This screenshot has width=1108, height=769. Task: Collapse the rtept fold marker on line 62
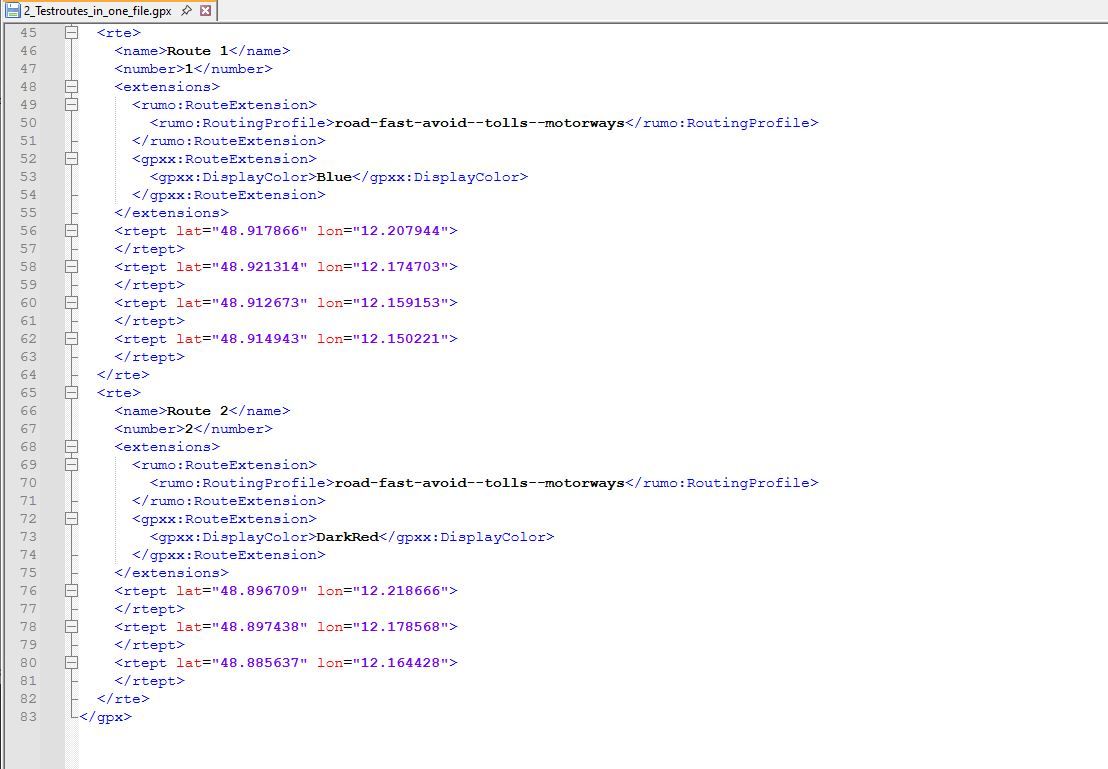72,339
